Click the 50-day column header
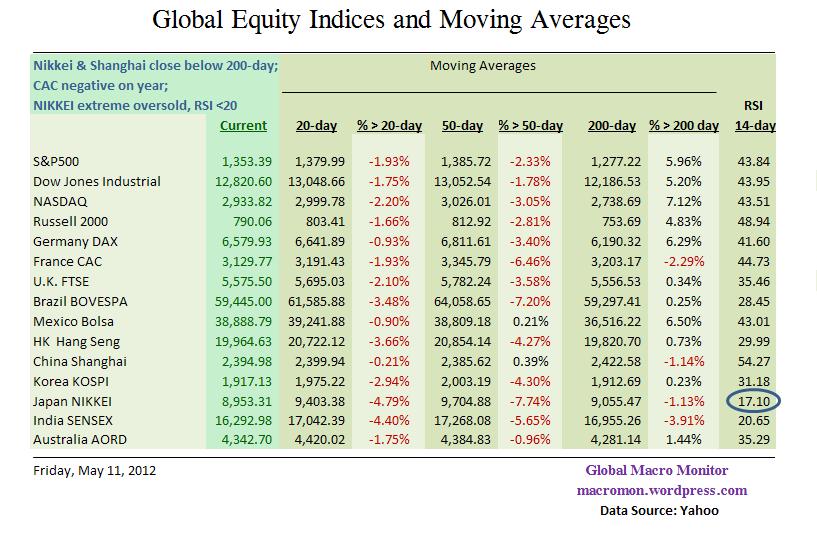The height and width of the screenshot is (540, 817). (462, 126)
